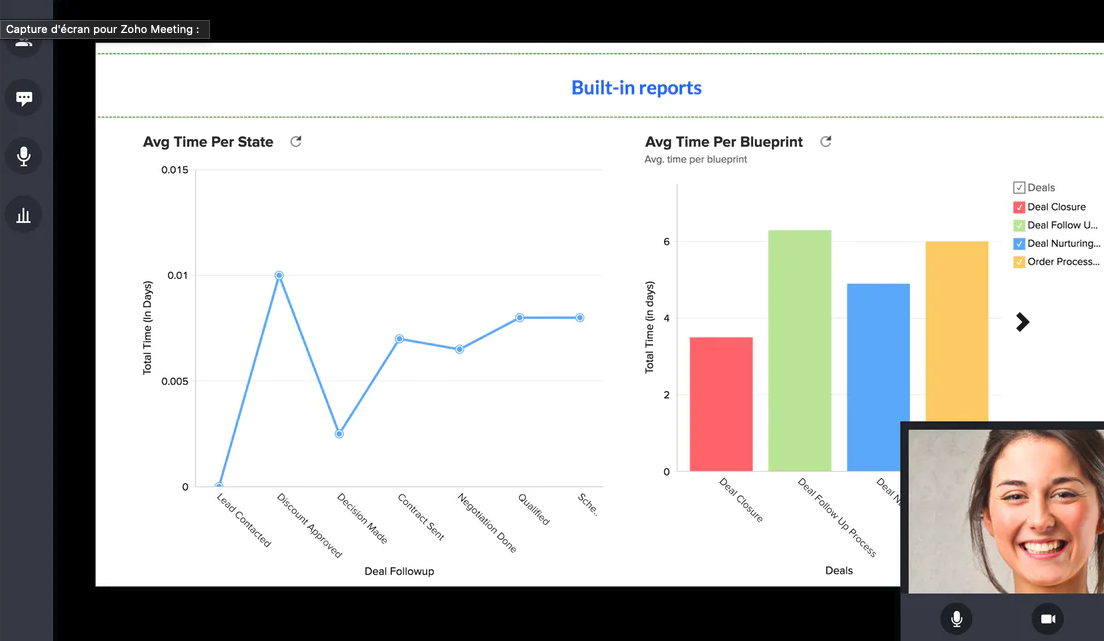
Task: Refresh the Avg Time Per State chart
Action: (x=296, y=142)
